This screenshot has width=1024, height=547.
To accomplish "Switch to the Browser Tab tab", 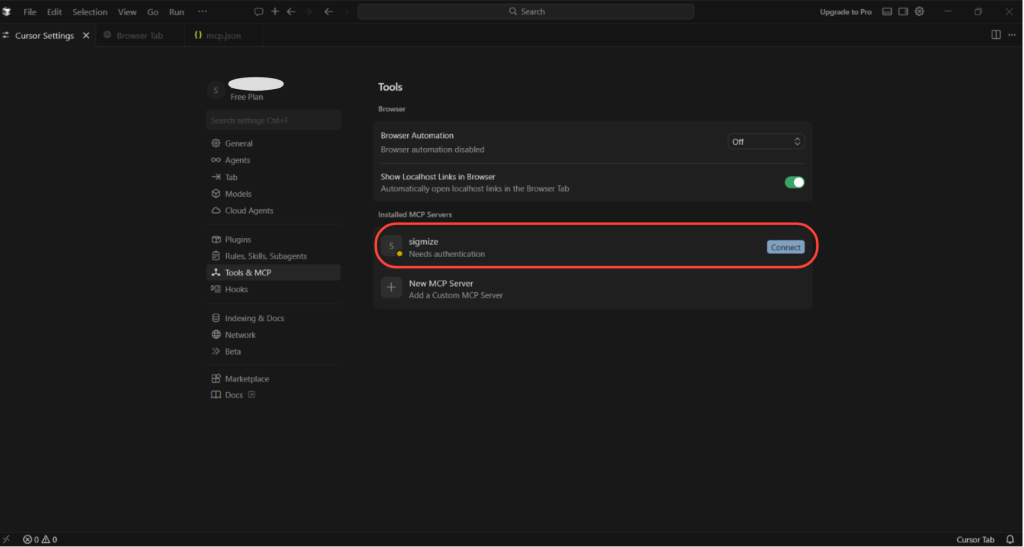I will 140,35.
